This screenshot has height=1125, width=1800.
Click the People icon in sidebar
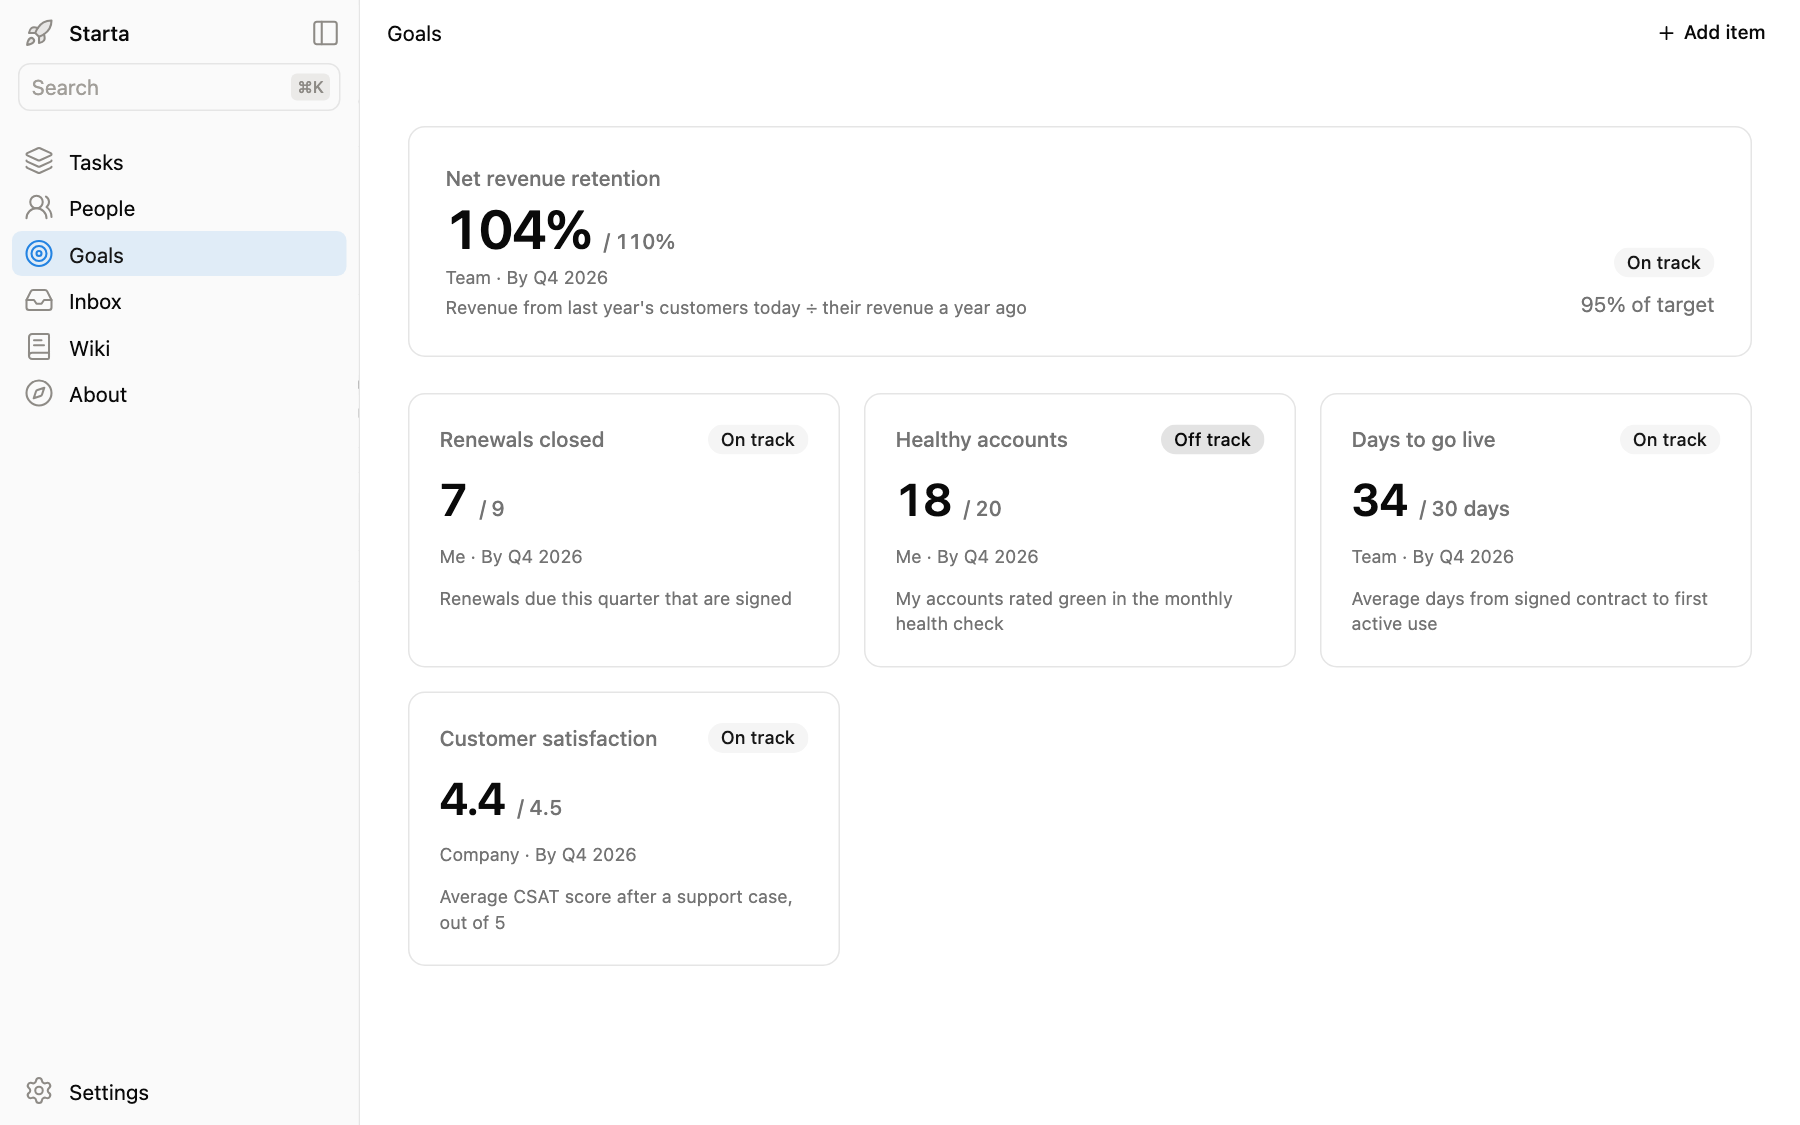[39, 208]
